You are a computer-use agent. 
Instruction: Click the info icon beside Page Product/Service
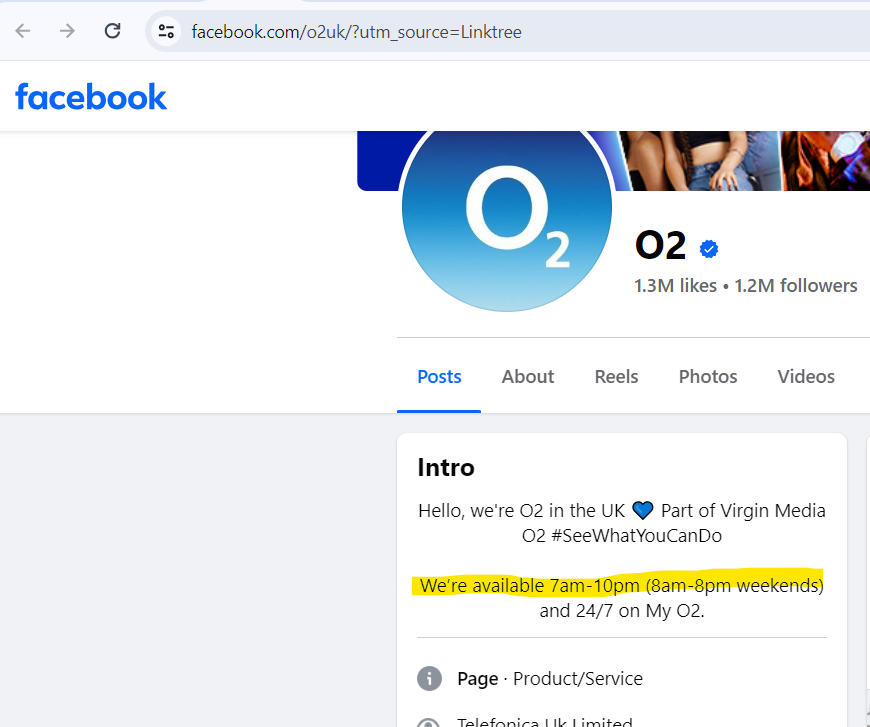(429, 678)
